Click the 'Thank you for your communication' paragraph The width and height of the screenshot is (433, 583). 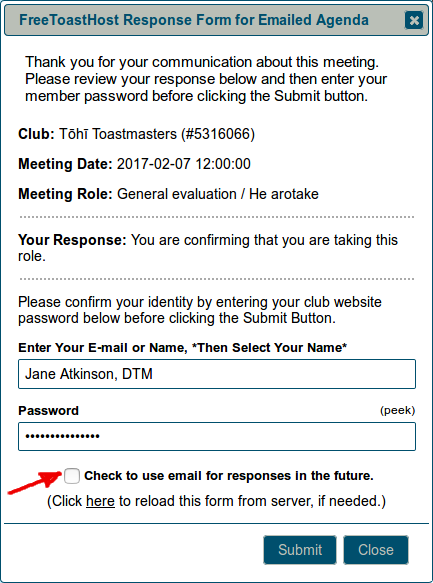click(206, 79)
